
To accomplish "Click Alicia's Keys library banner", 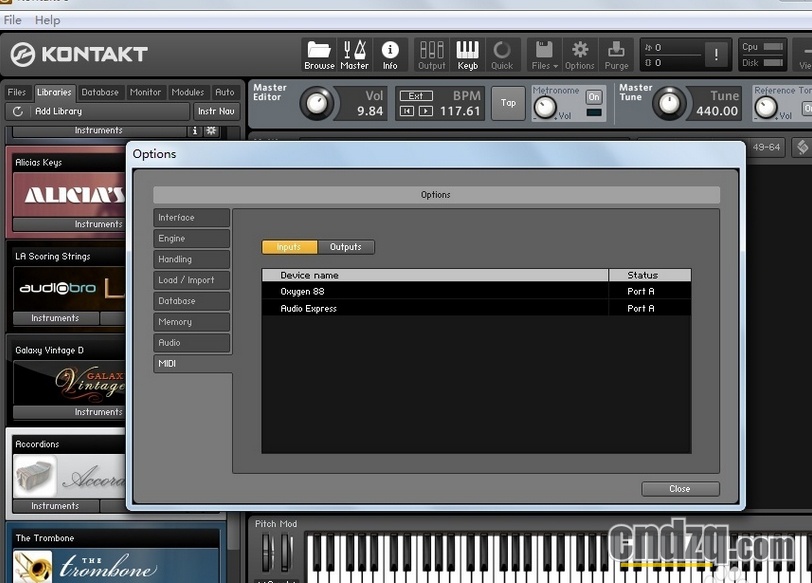I will point(69,195).
